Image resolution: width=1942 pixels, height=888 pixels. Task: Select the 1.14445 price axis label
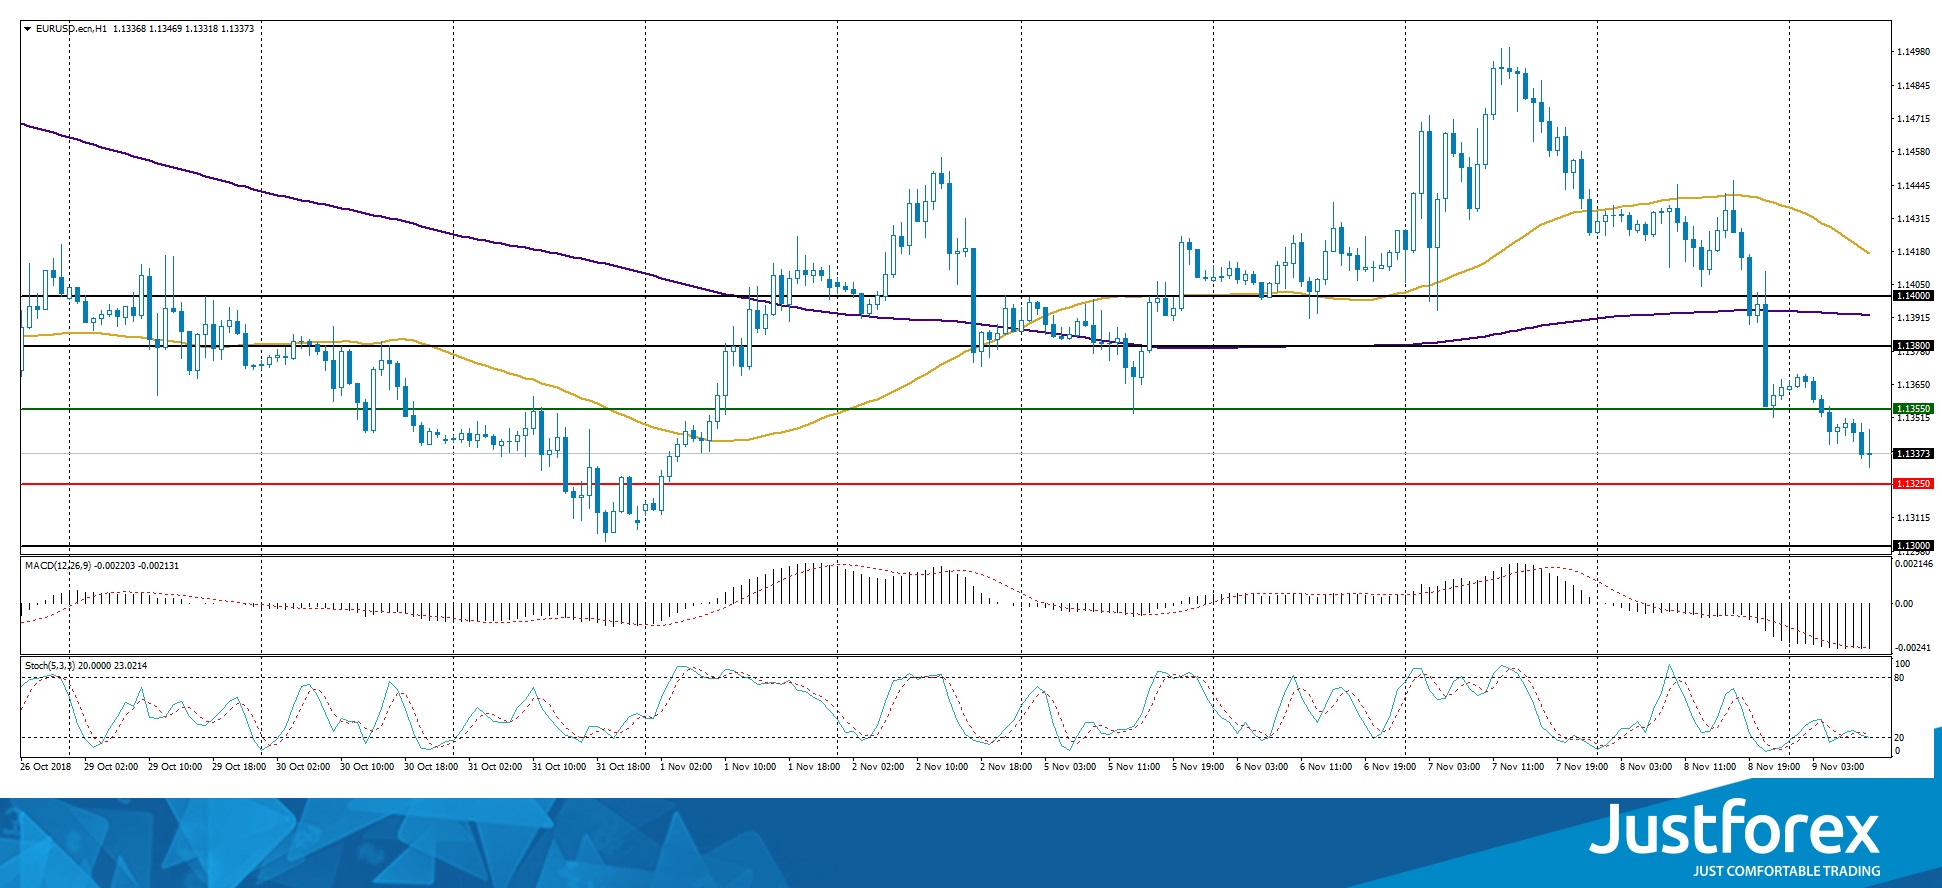[x=1913, y=186]
